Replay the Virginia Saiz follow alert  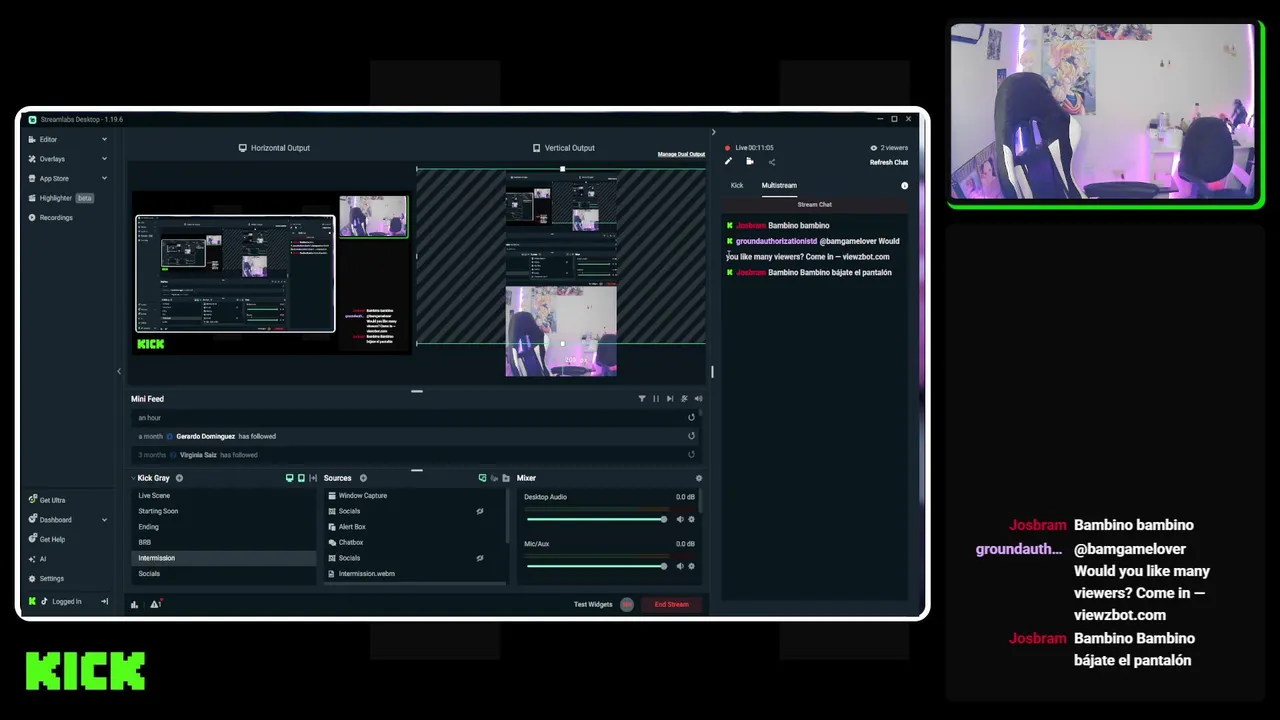pos(691,455)
